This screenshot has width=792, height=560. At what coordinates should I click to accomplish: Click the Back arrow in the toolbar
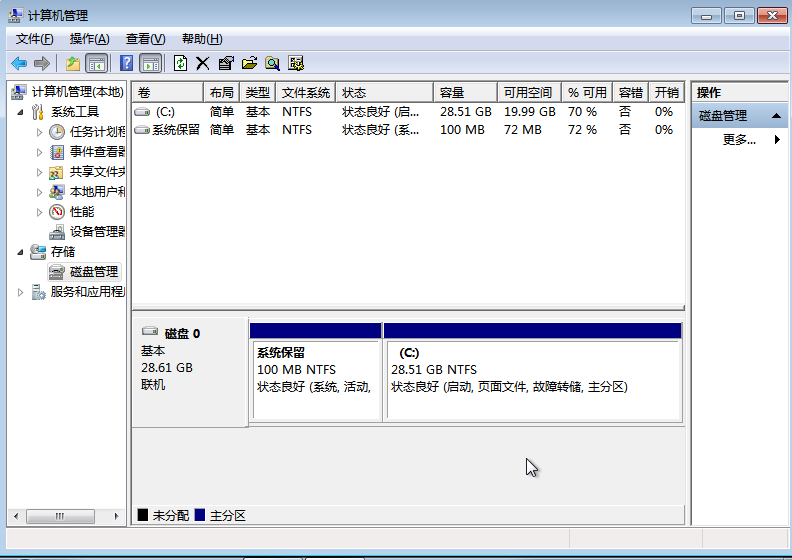(19, 63)
